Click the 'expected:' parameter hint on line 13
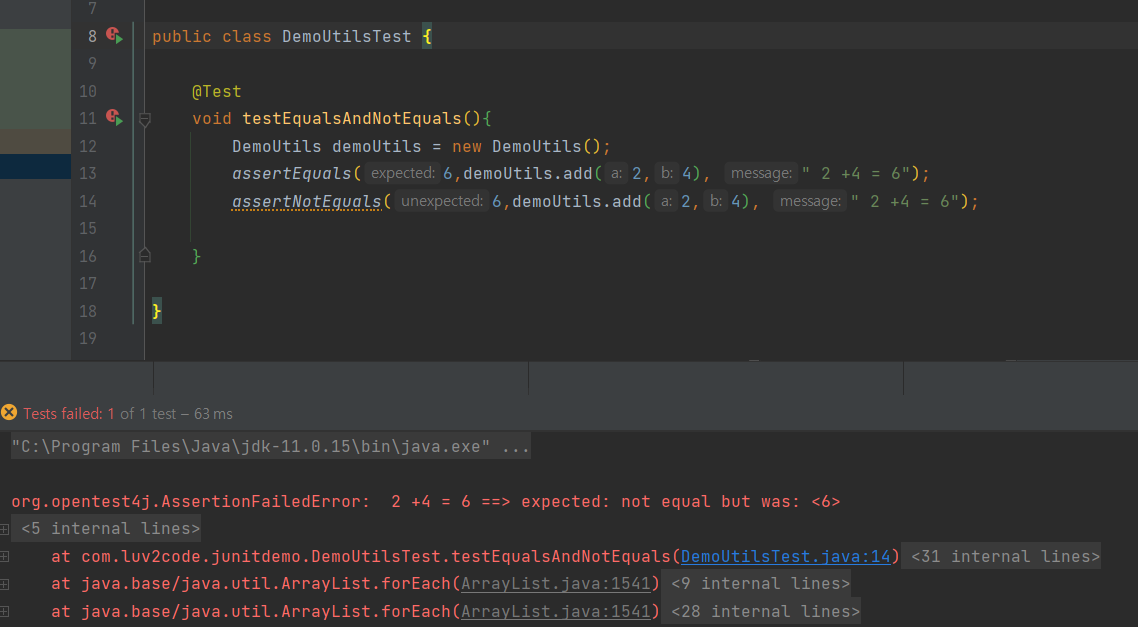1138x627 pixels. pyautogui.click(x=403, y=173)
